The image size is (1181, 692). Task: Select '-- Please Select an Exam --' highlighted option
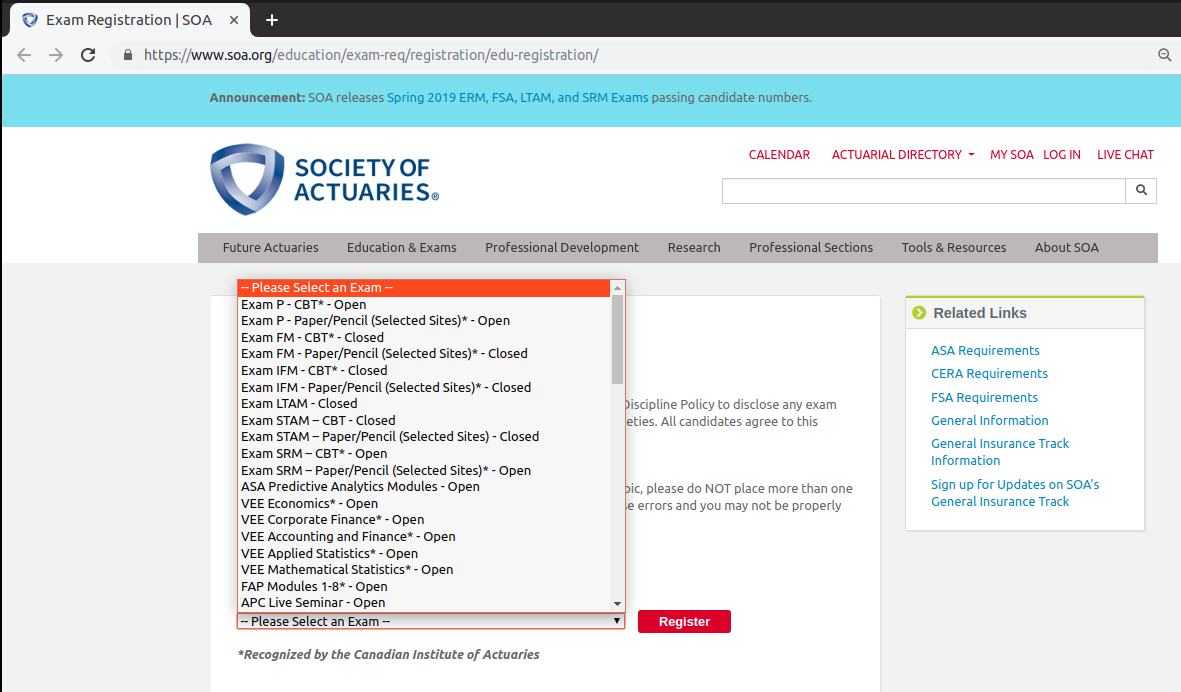point(424,288)
